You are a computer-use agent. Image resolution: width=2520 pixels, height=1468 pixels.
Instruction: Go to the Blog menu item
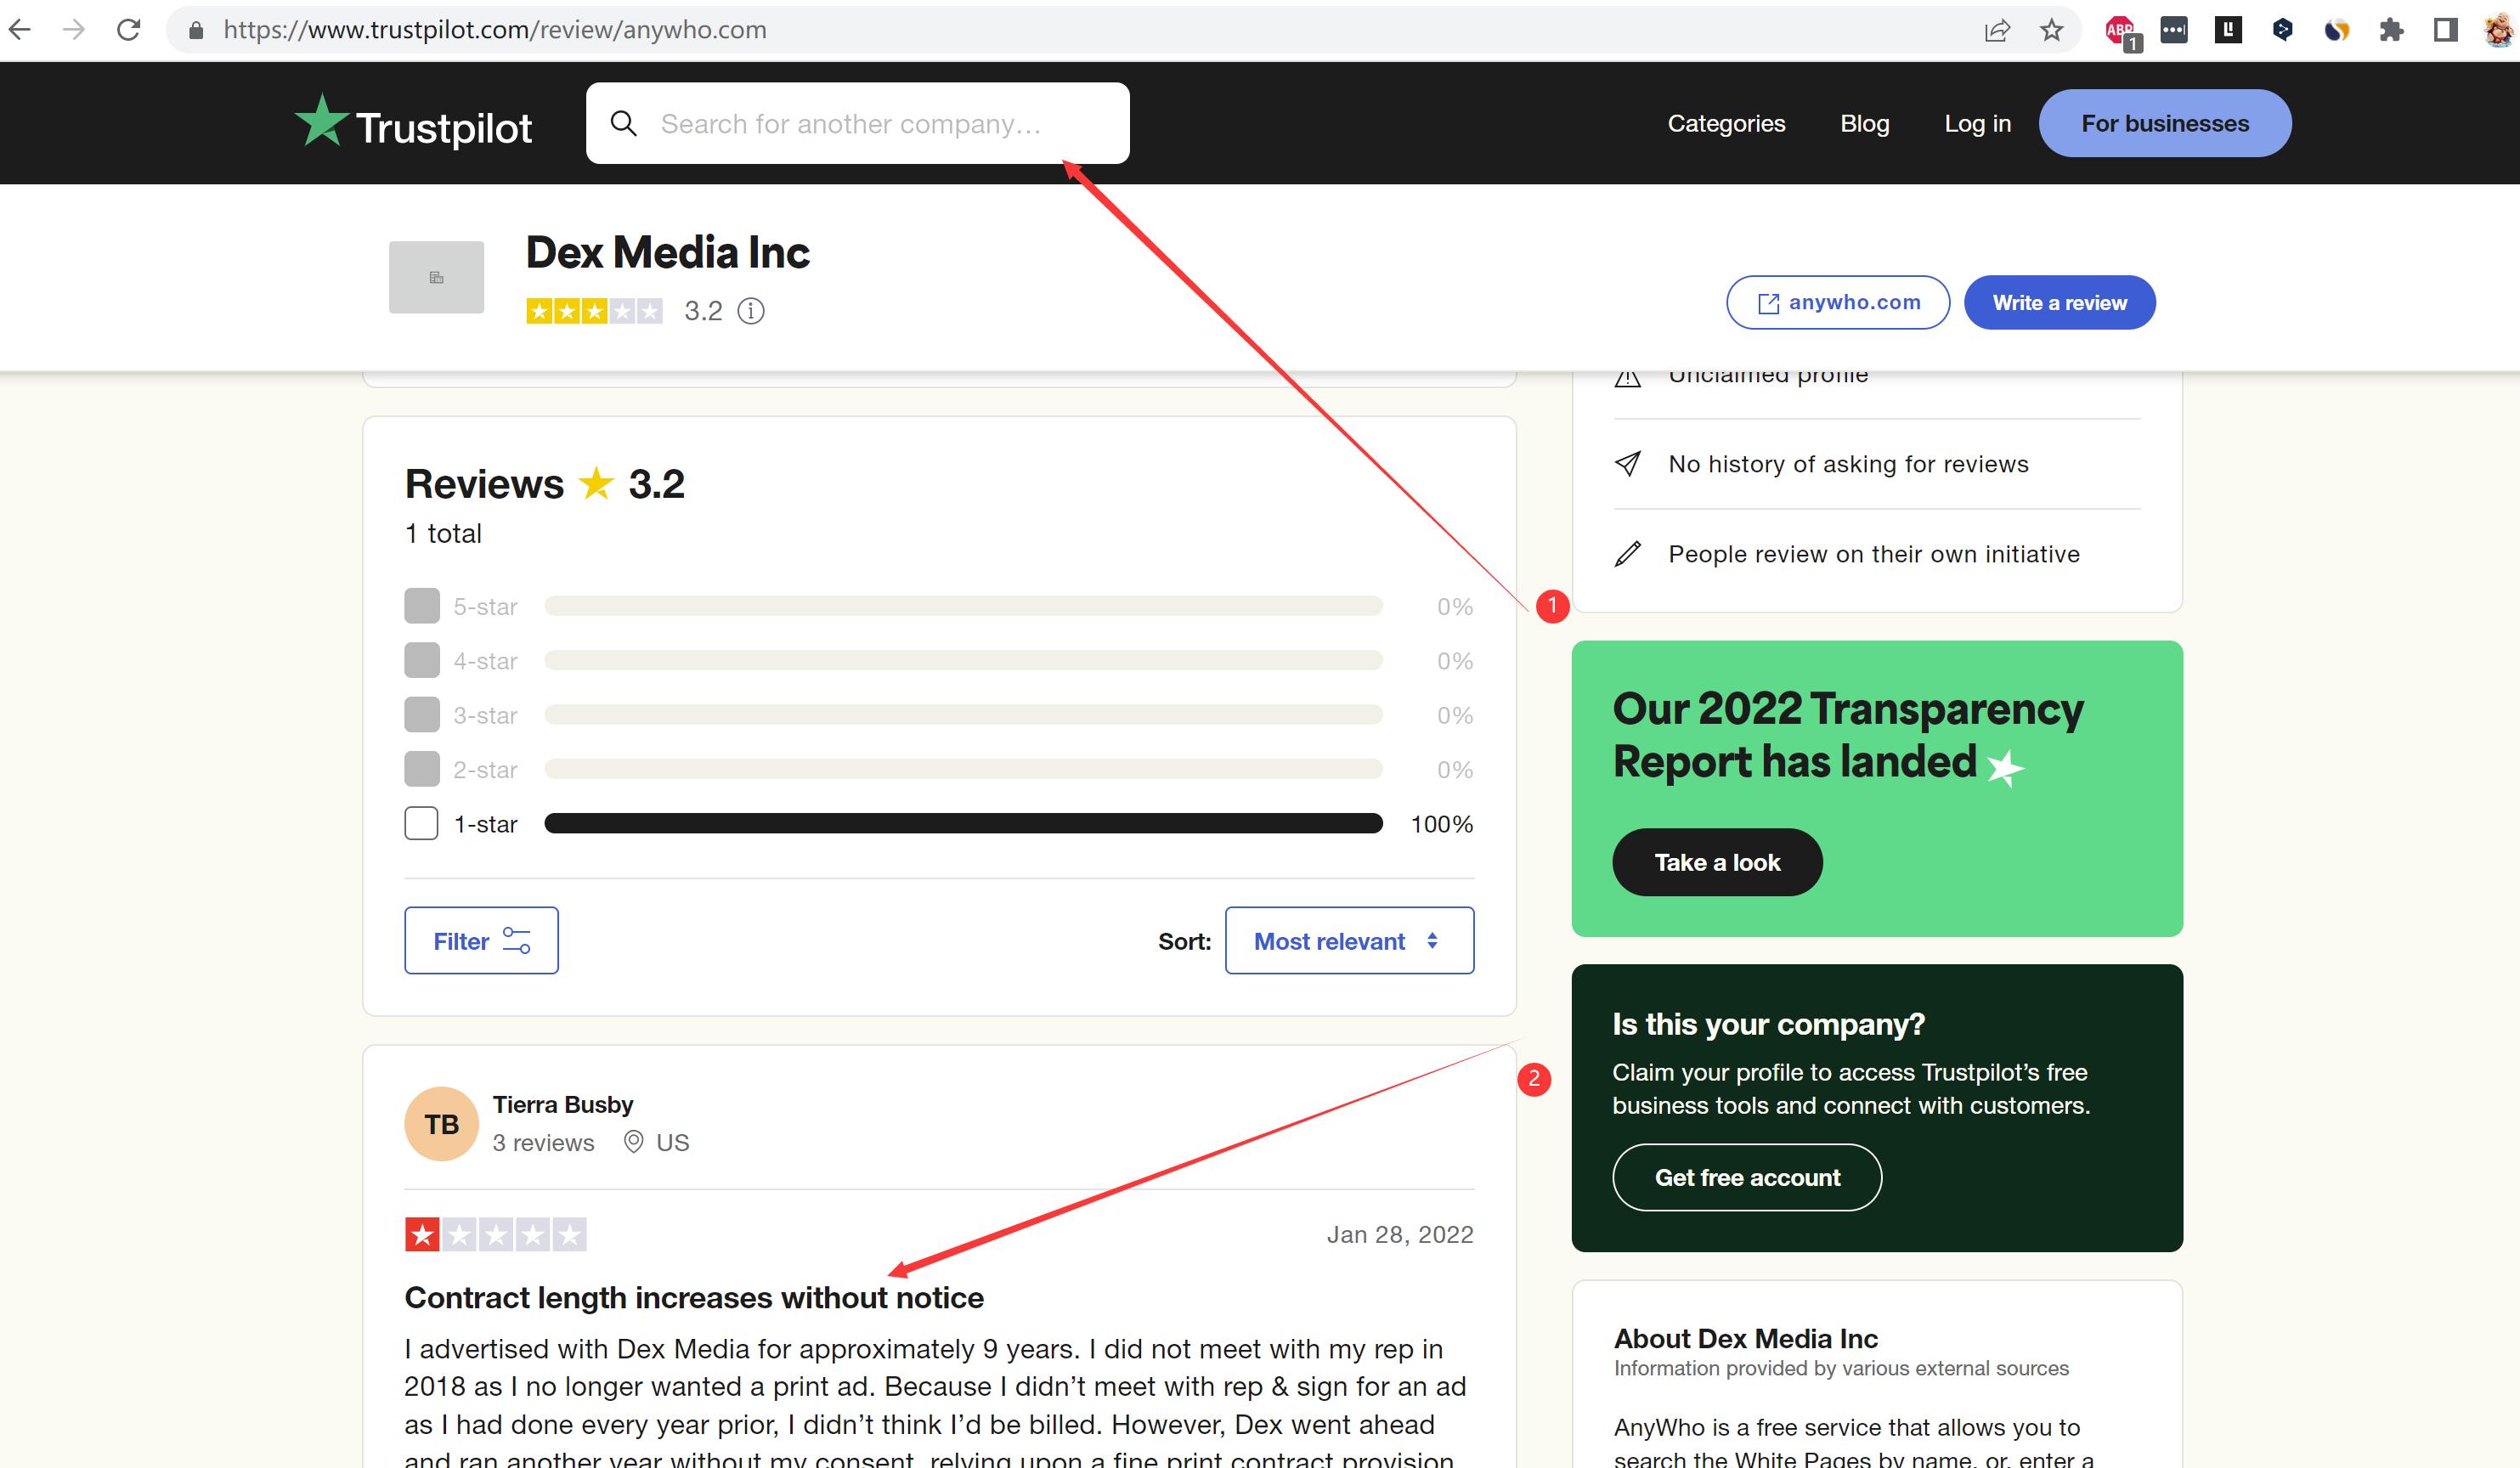tap(1864, 123)
